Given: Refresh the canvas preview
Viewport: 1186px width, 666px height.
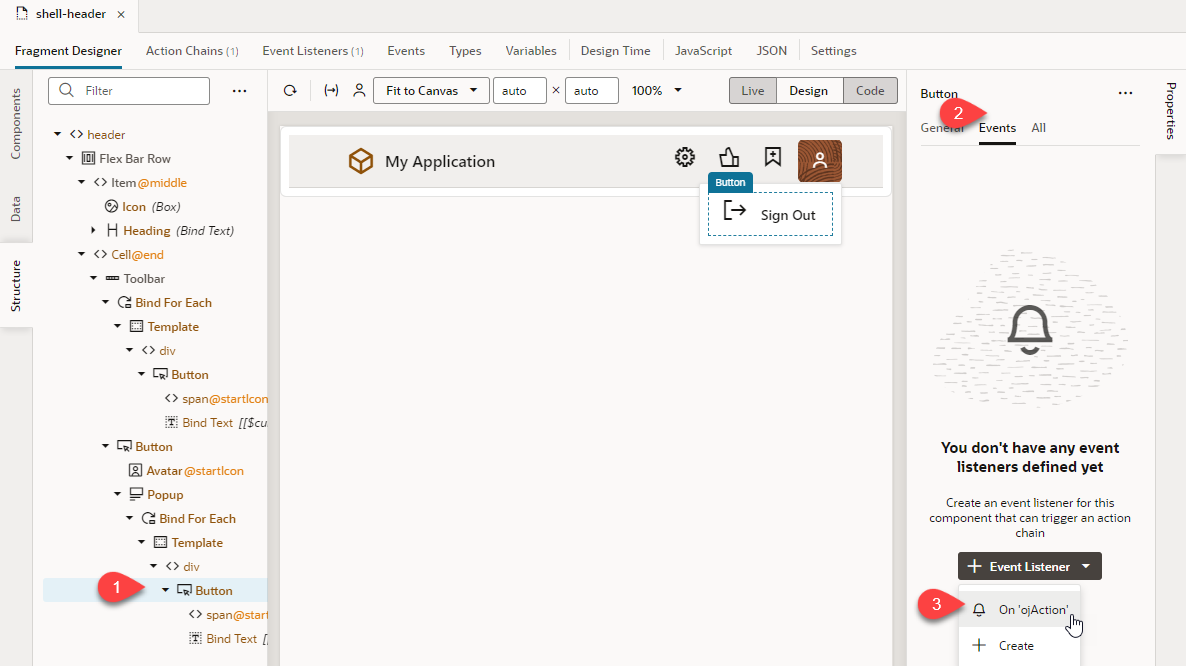Looking at the screenshot, I should pos(290,90).
